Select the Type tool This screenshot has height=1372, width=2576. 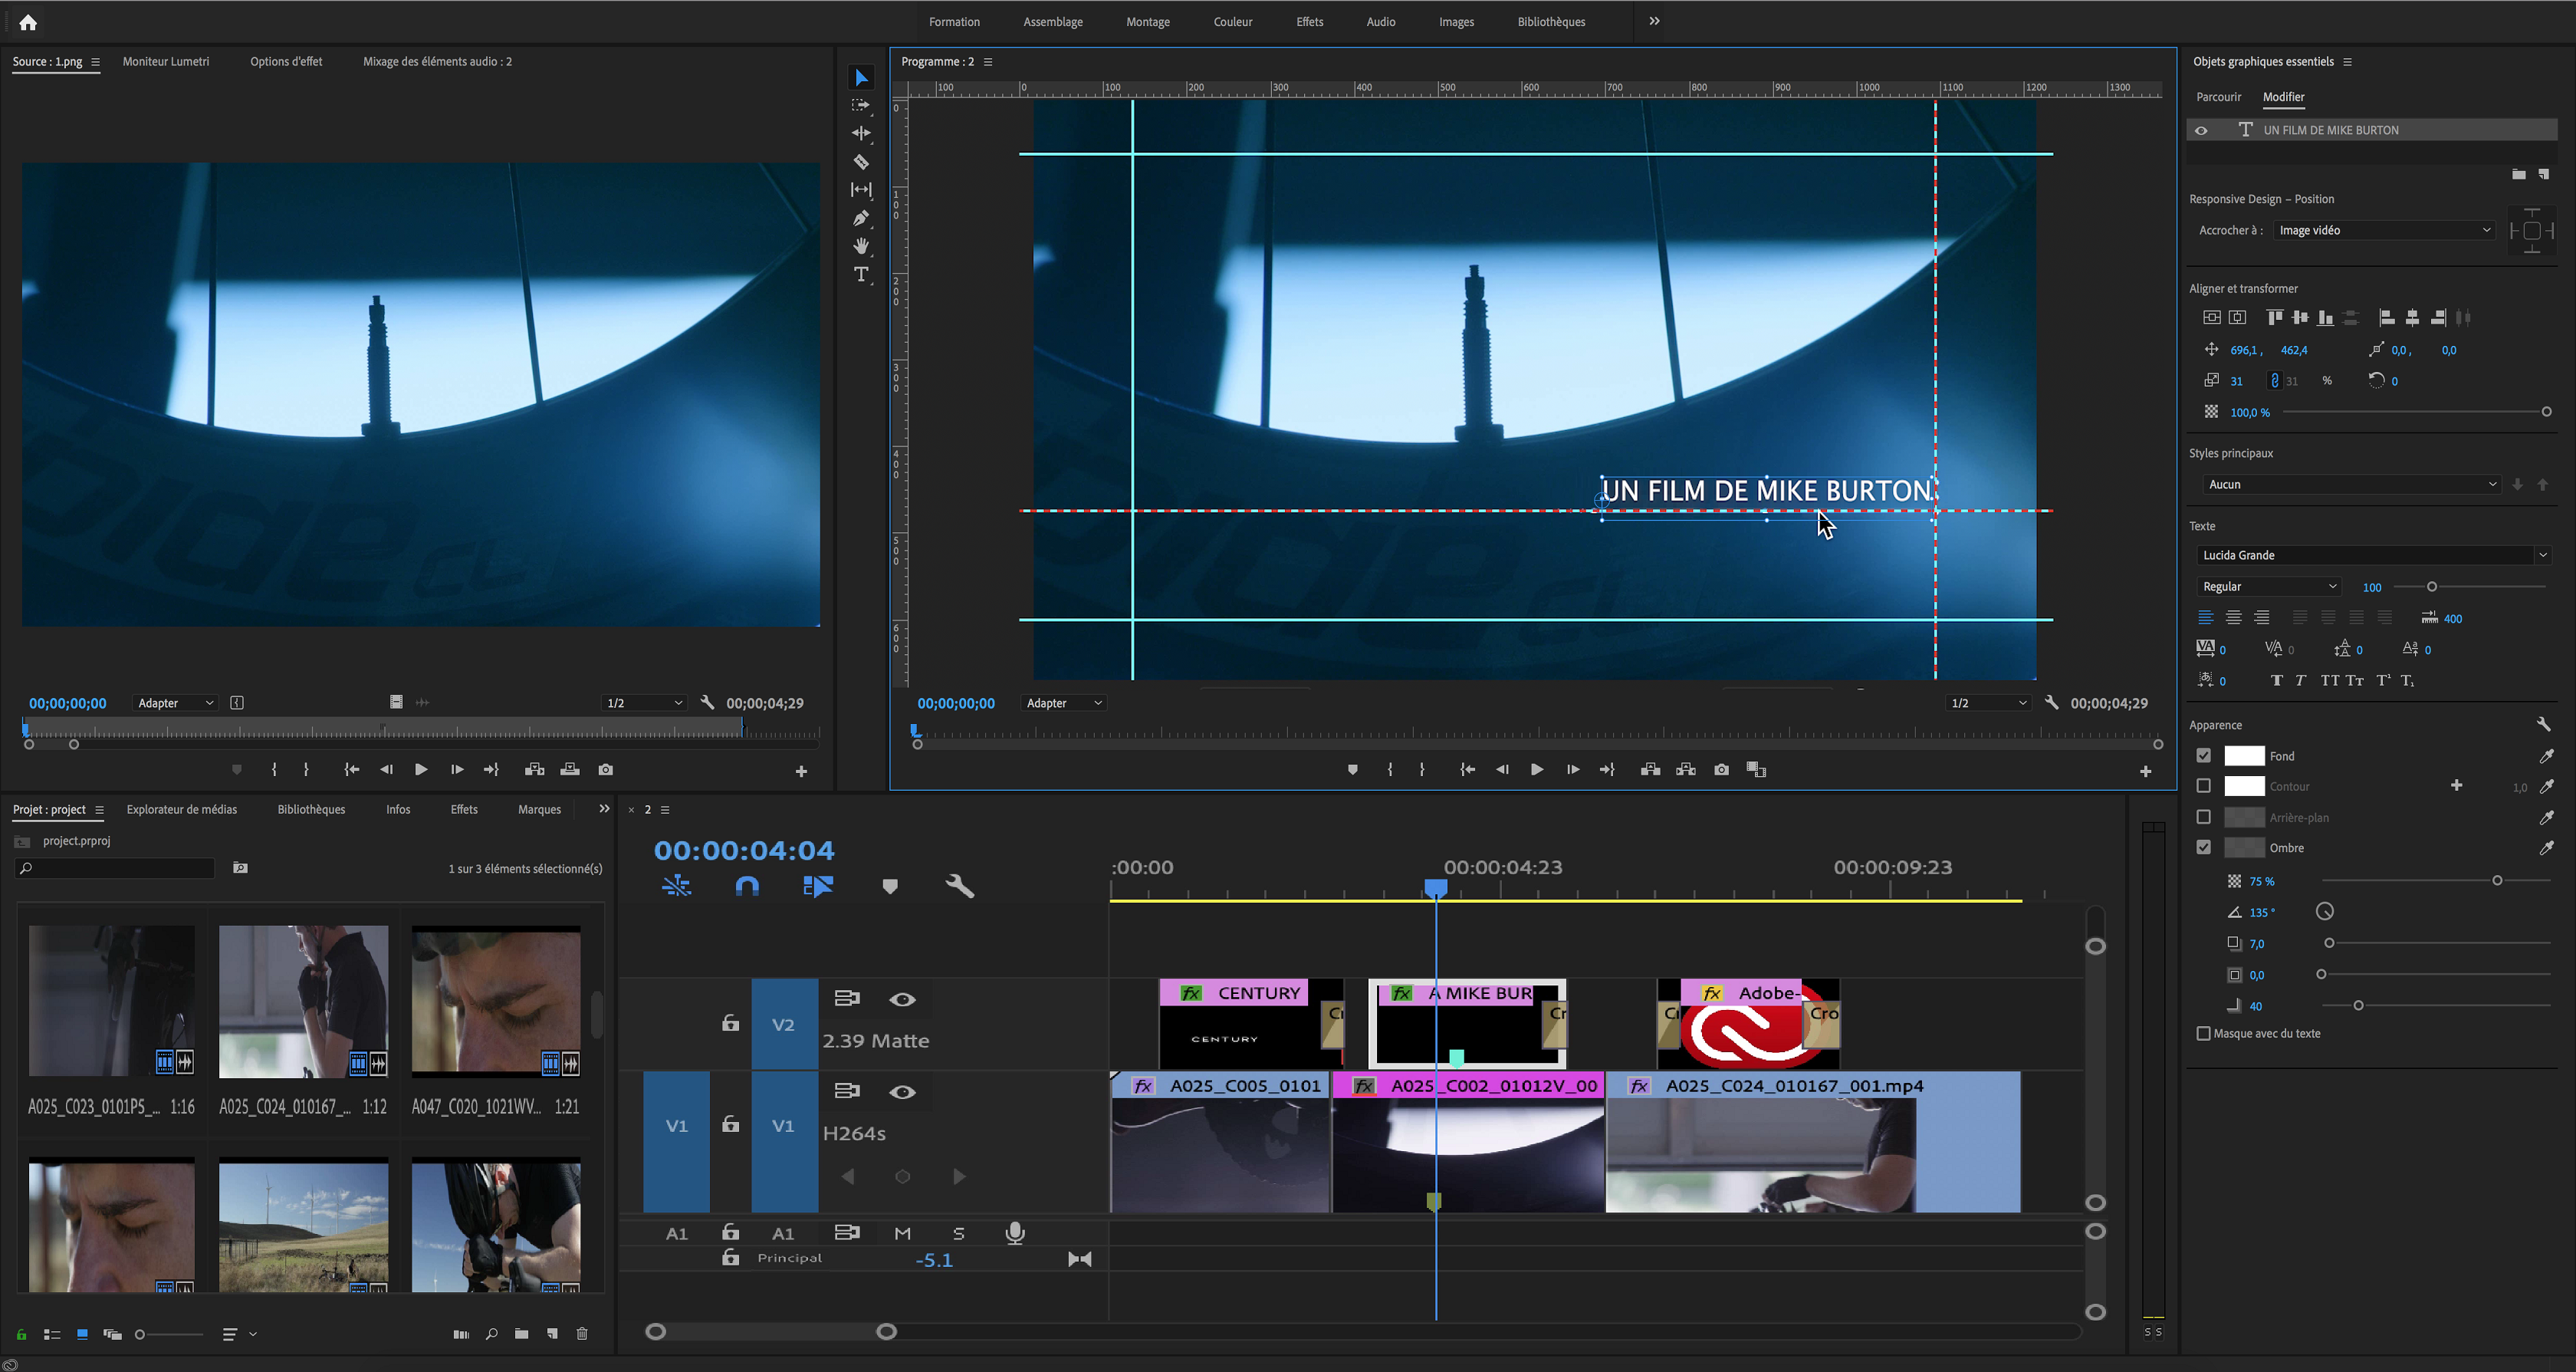(x=861, y=274)
